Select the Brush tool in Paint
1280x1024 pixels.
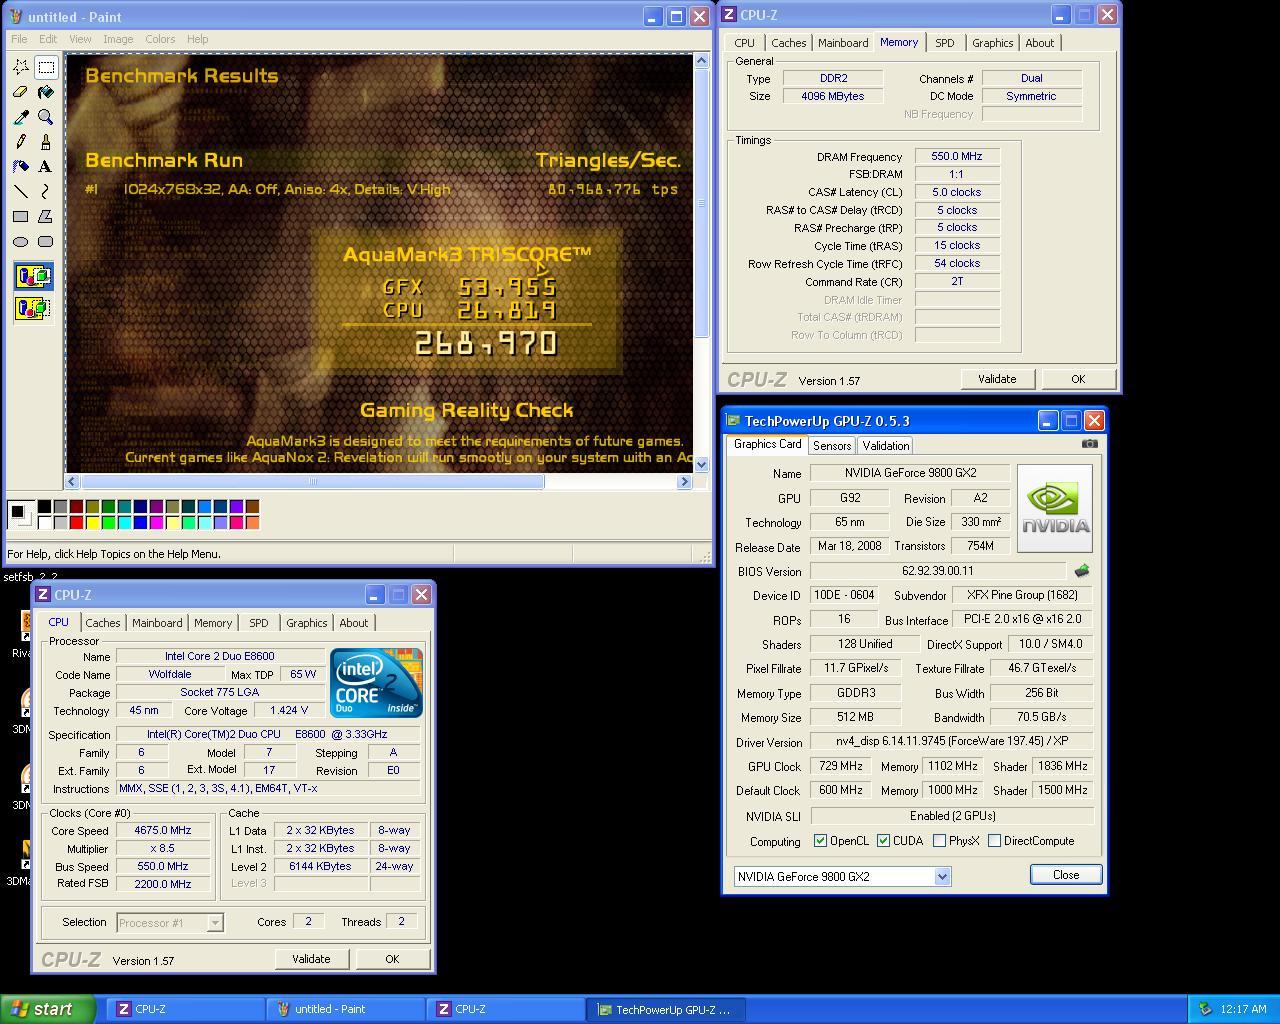pos(46,142)
